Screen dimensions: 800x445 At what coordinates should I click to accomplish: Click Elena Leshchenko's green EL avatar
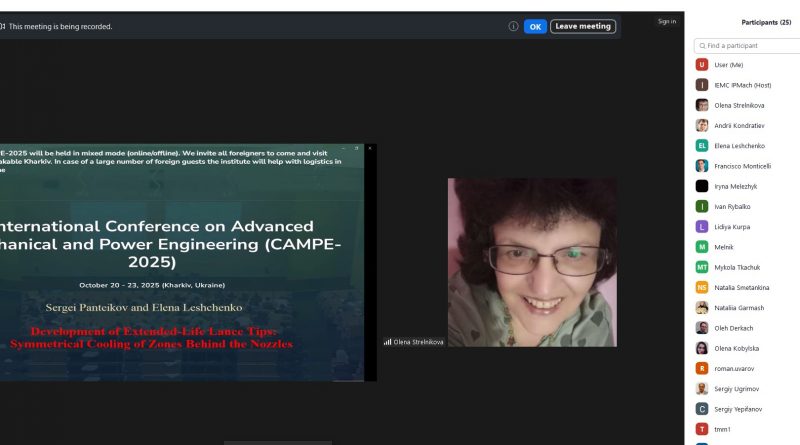[x=702, y=145]
